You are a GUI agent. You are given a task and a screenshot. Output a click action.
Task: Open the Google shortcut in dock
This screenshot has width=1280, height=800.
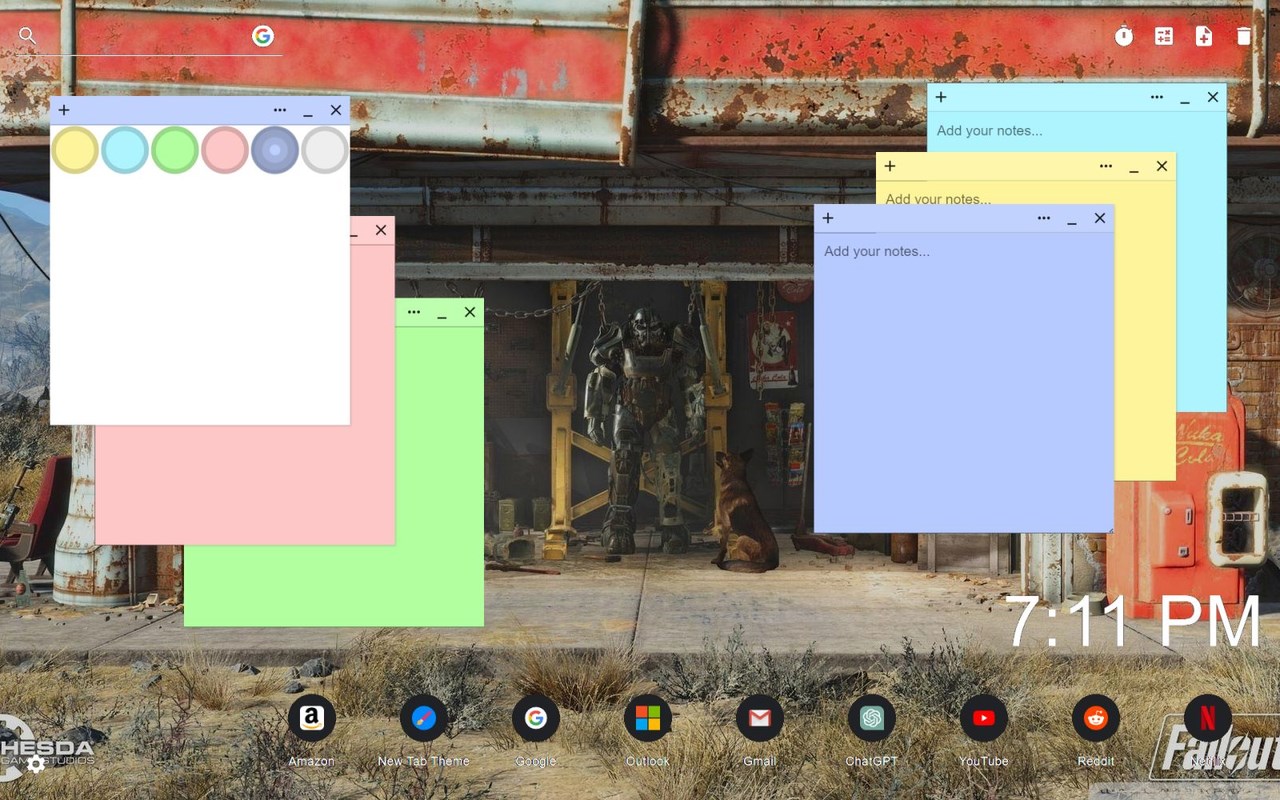pyautogui.click(x=536, y=718)
